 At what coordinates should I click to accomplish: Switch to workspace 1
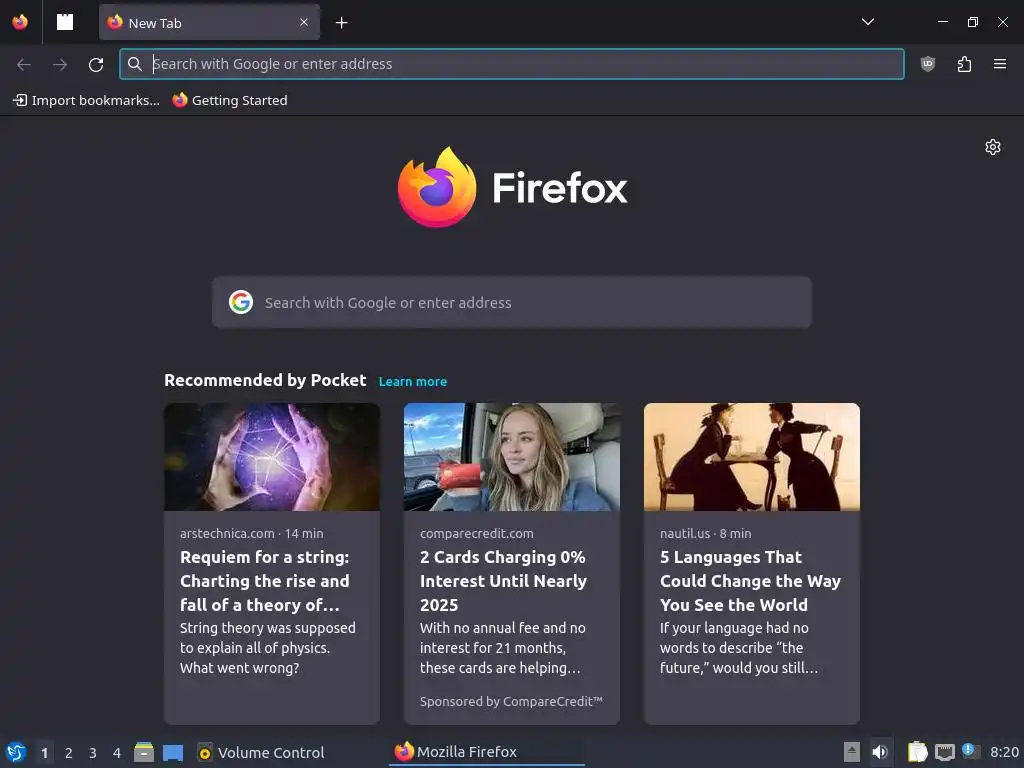pos(44,753)
